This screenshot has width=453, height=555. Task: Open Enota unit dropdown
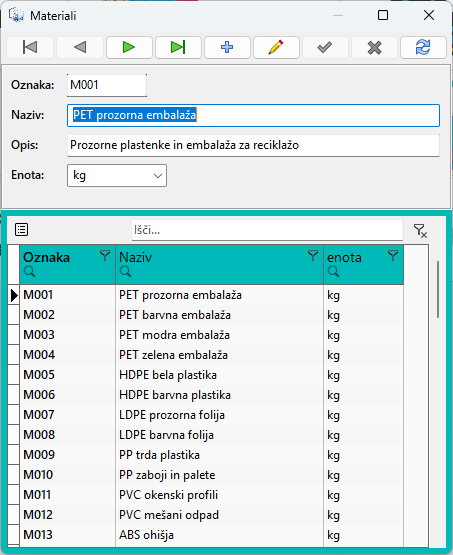coord(117,175)
